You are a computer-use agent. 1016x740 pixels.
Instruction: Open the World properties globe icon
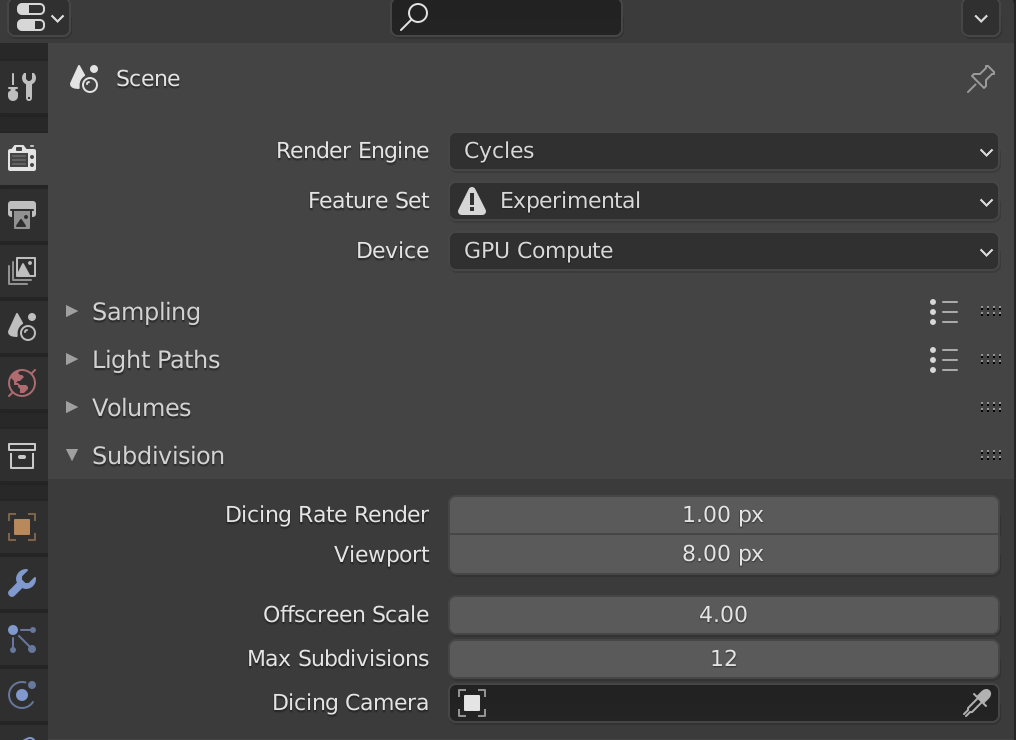[22, 382]
